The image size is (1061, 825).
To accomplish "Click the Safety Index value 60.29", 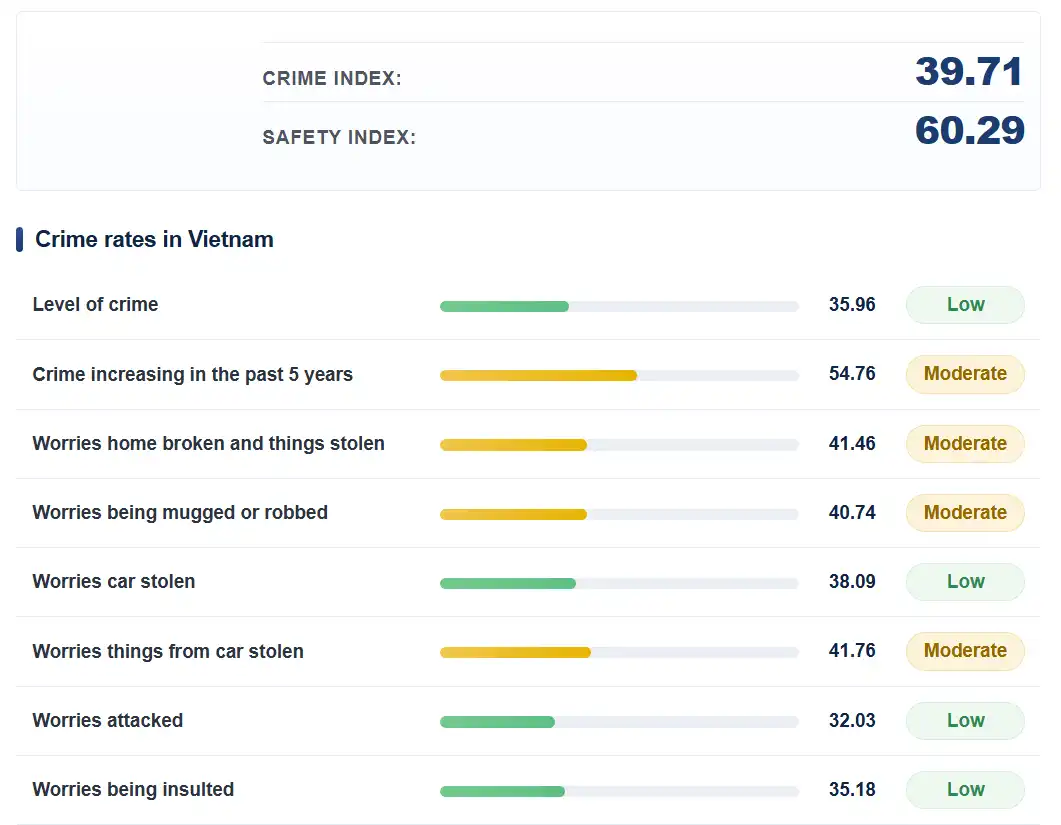I will [969, 131].
